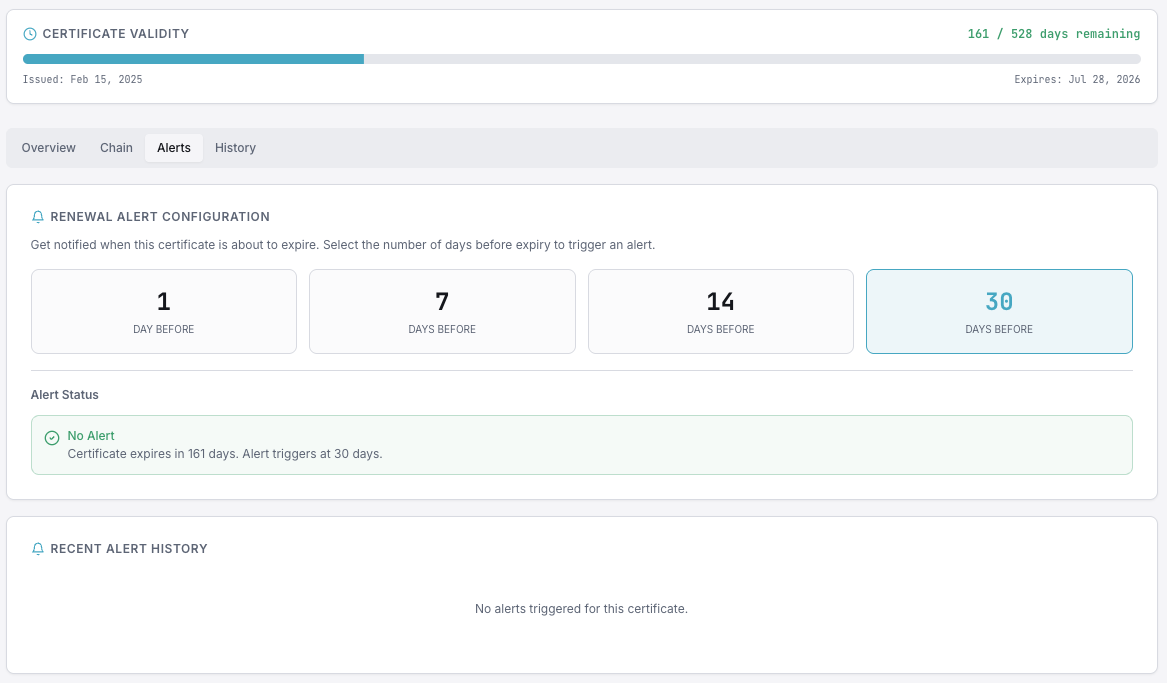Click the 'Certificate expires in 161 days' message
Screen dimensions: 1167x683
[x=225, y=453]
